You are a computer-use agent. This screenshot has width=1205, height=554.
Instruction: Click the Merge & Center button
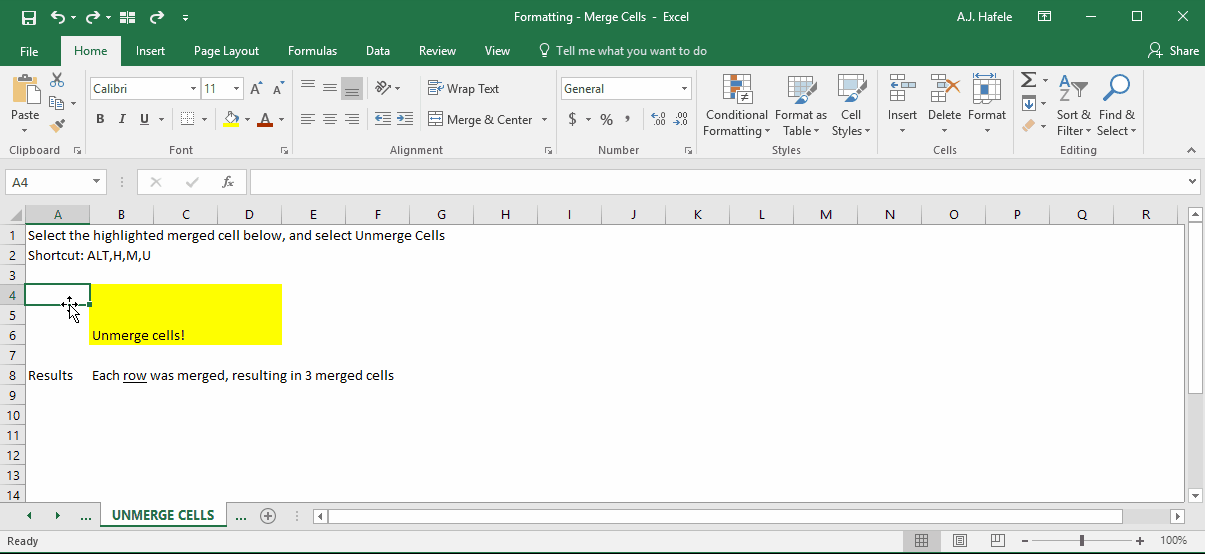click(480, 119)
